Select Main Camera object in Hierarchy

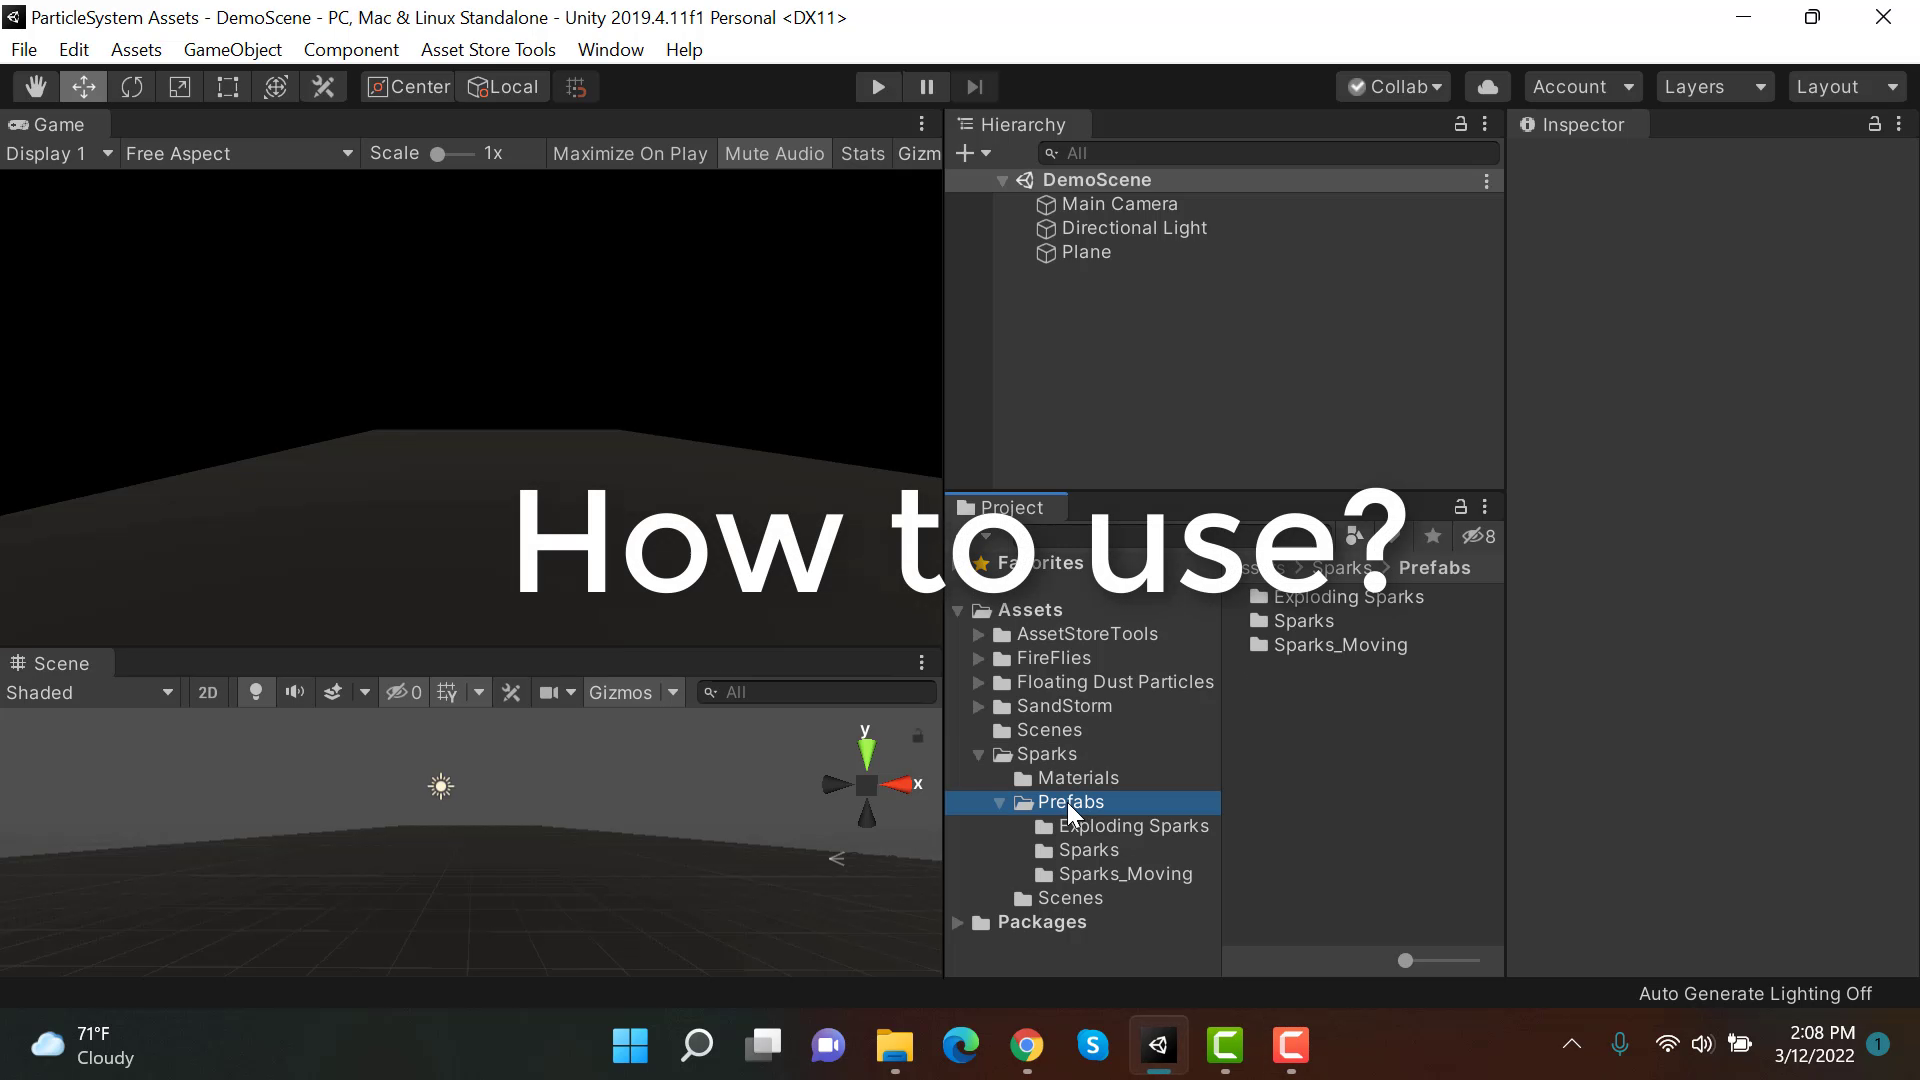coord(1119,204)
